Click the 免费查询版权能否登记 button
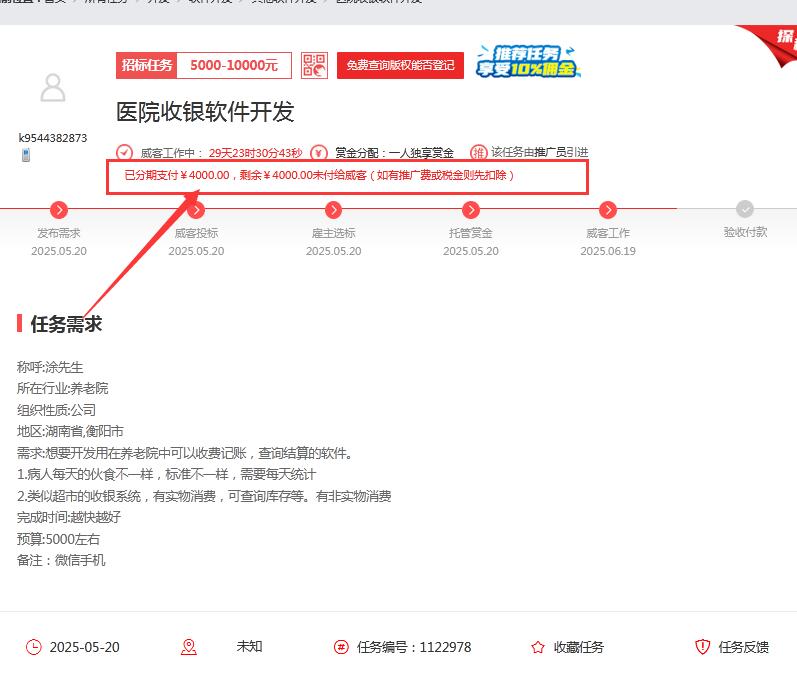 (400, 65)
